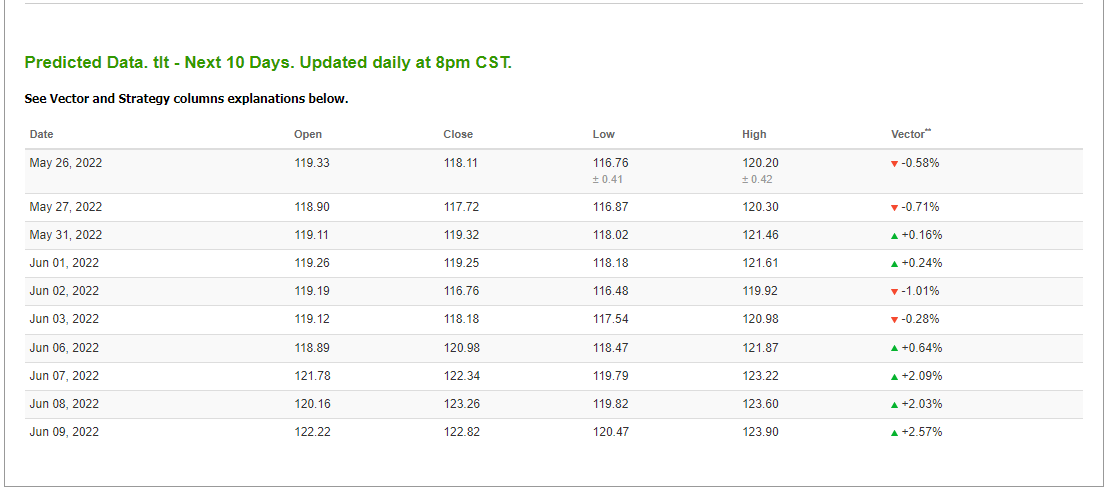Click the Low column header

603,134
